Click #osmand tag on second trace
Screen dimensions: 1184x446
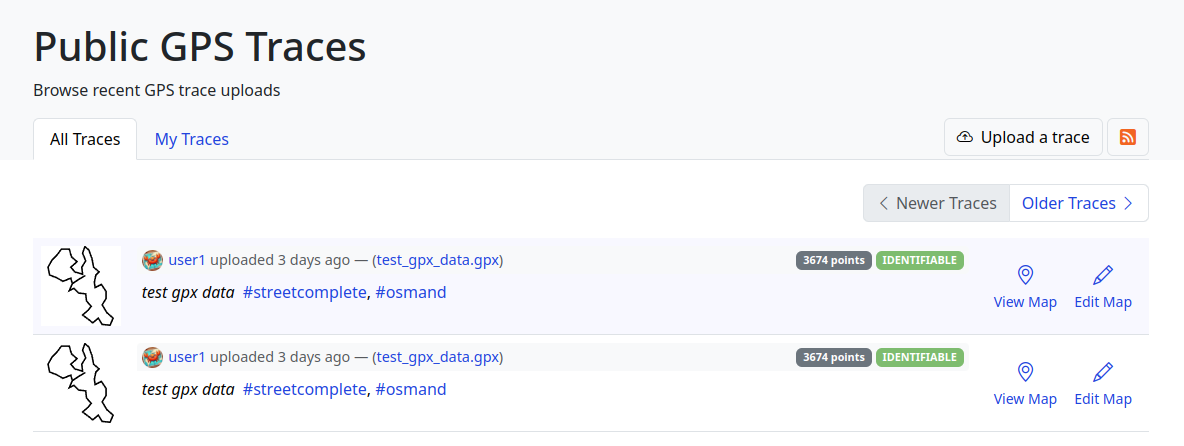(x=411, y=389)
